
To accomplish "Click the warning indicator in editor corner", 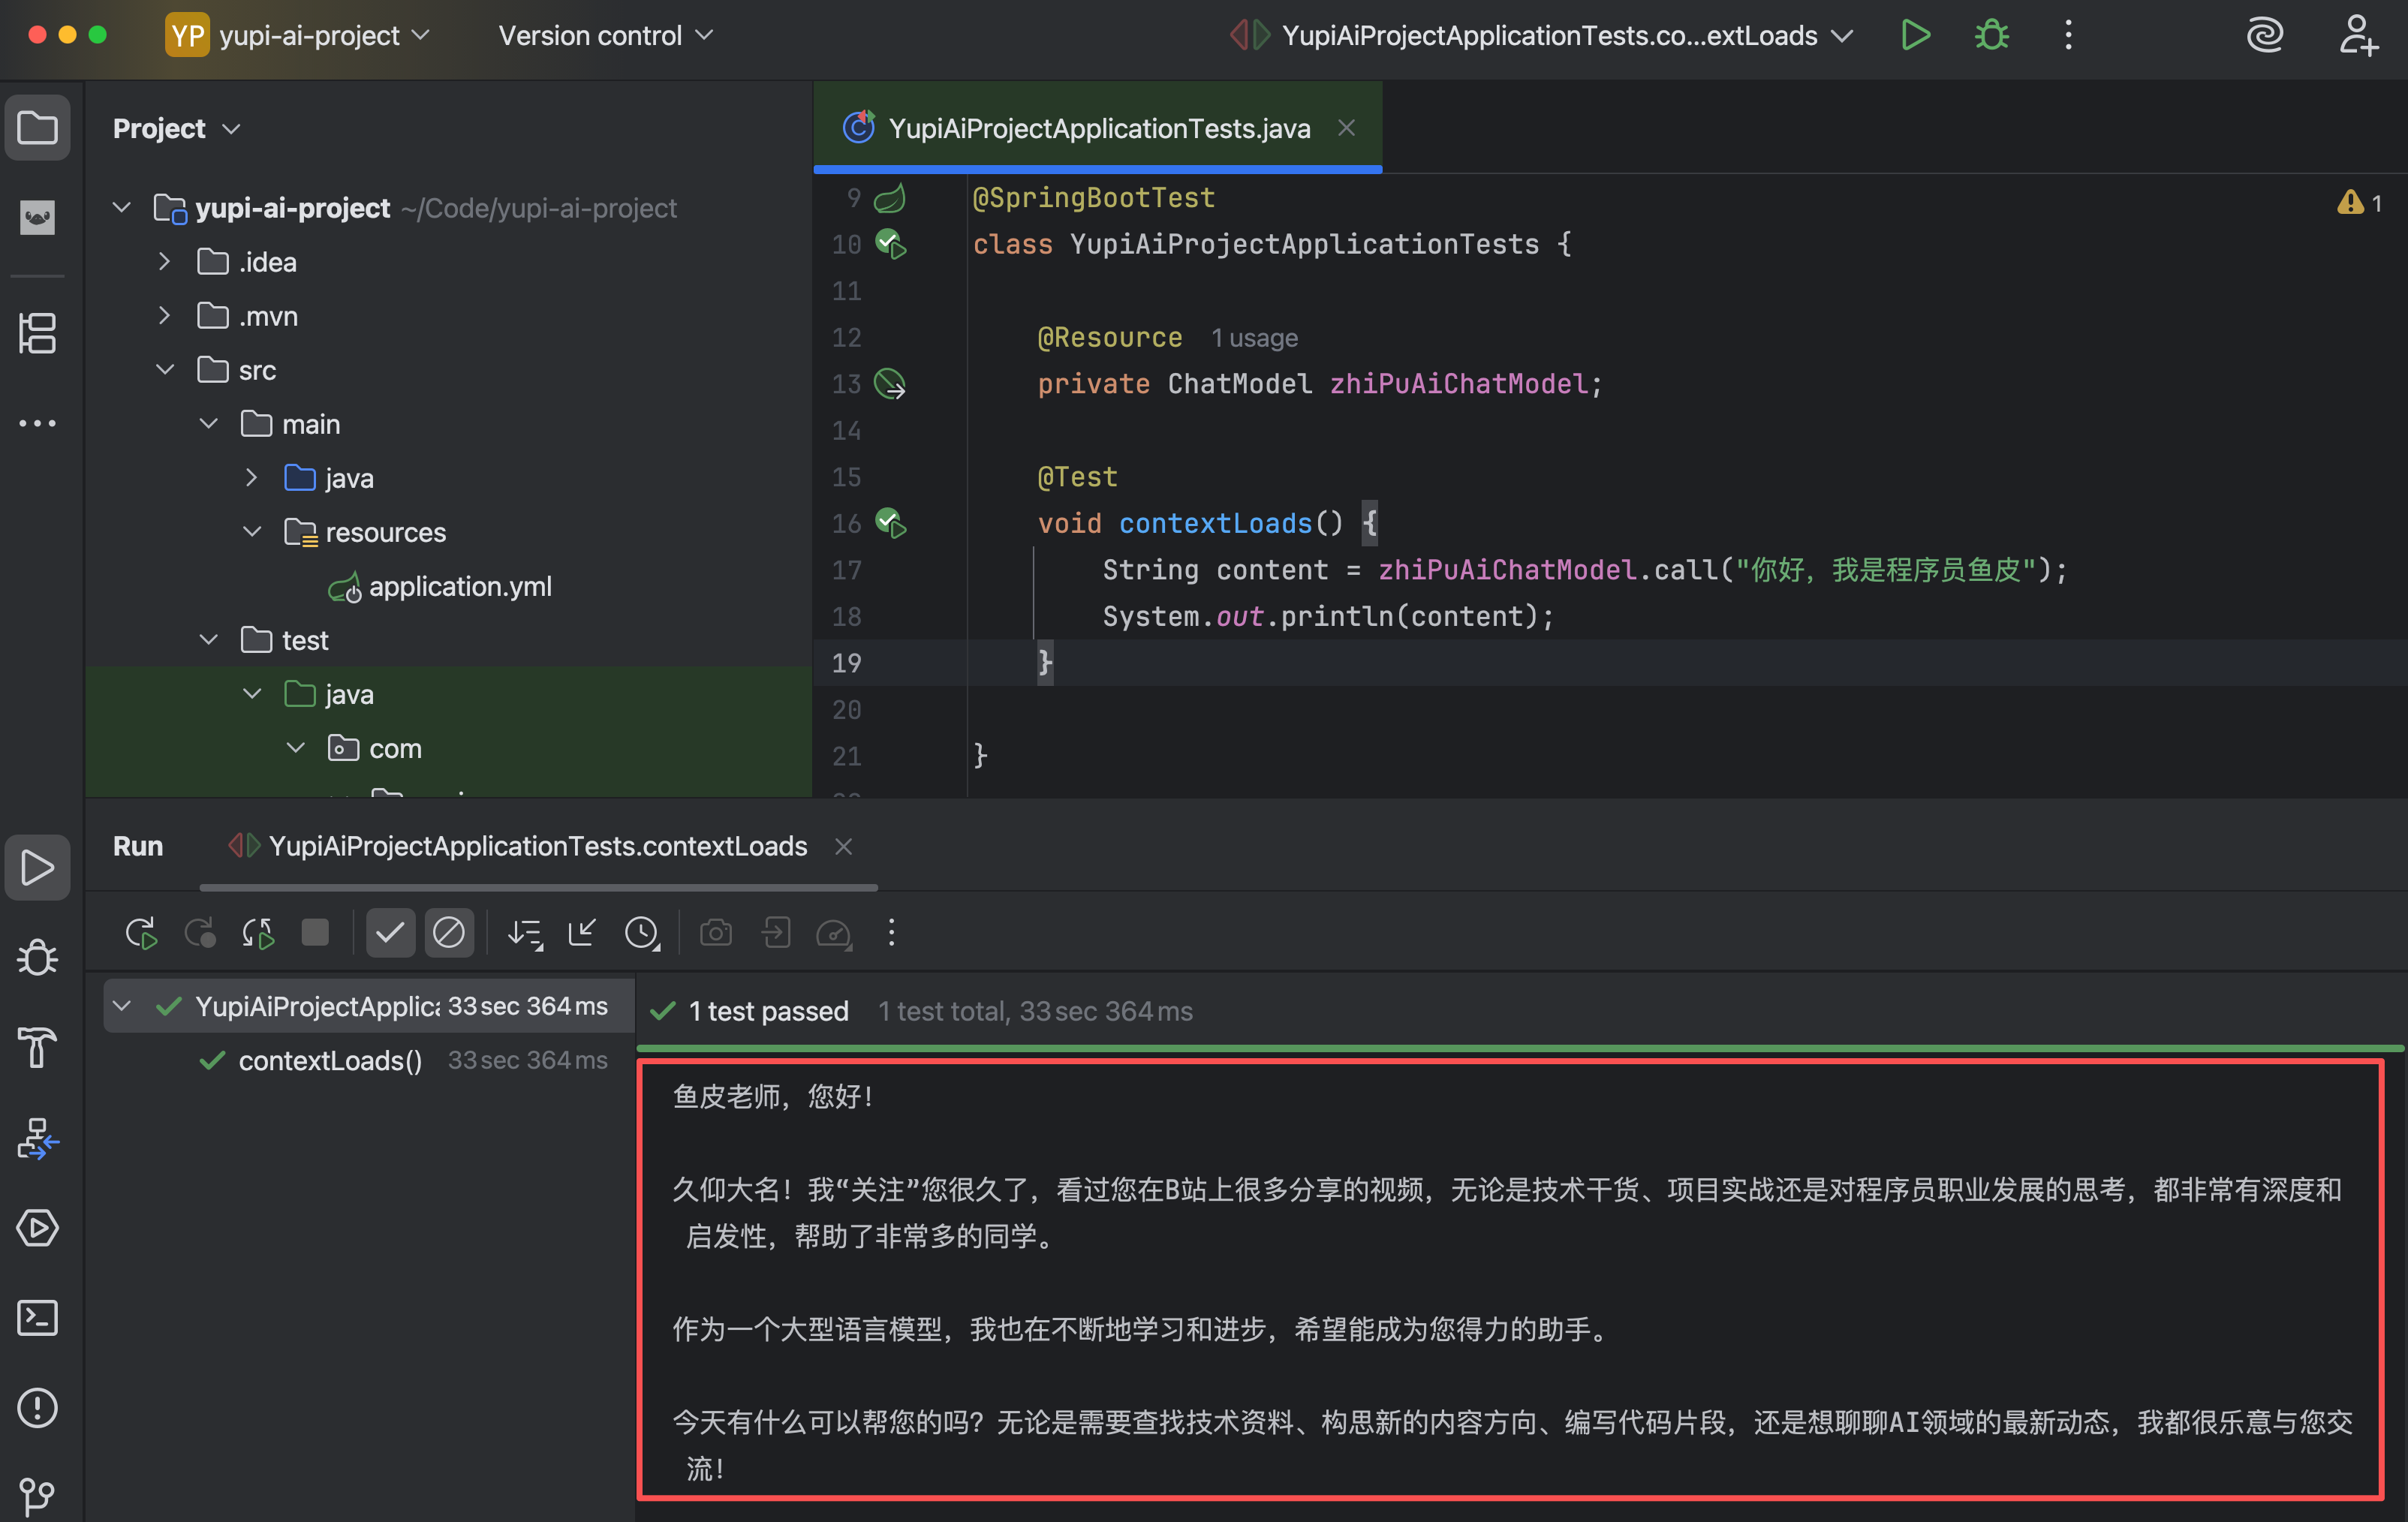I will [x=2358, y=203].
